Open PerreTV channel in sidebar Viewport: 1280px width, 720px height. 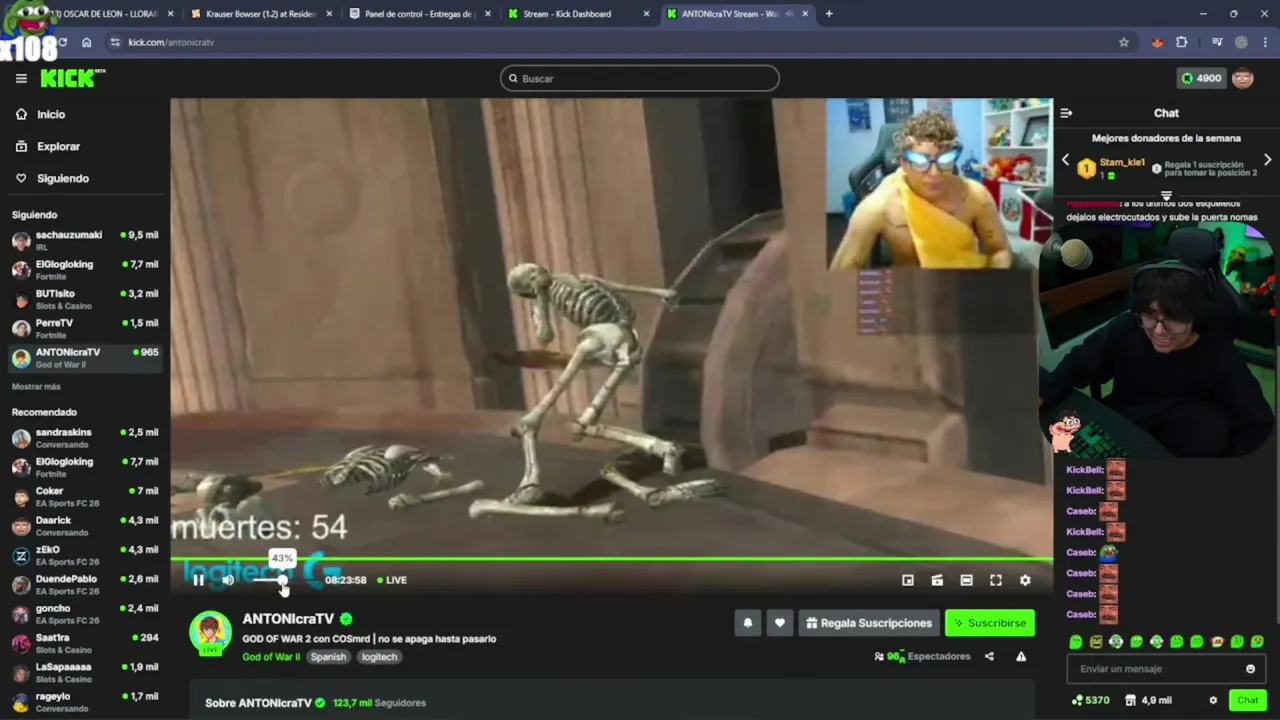[85, 329]
